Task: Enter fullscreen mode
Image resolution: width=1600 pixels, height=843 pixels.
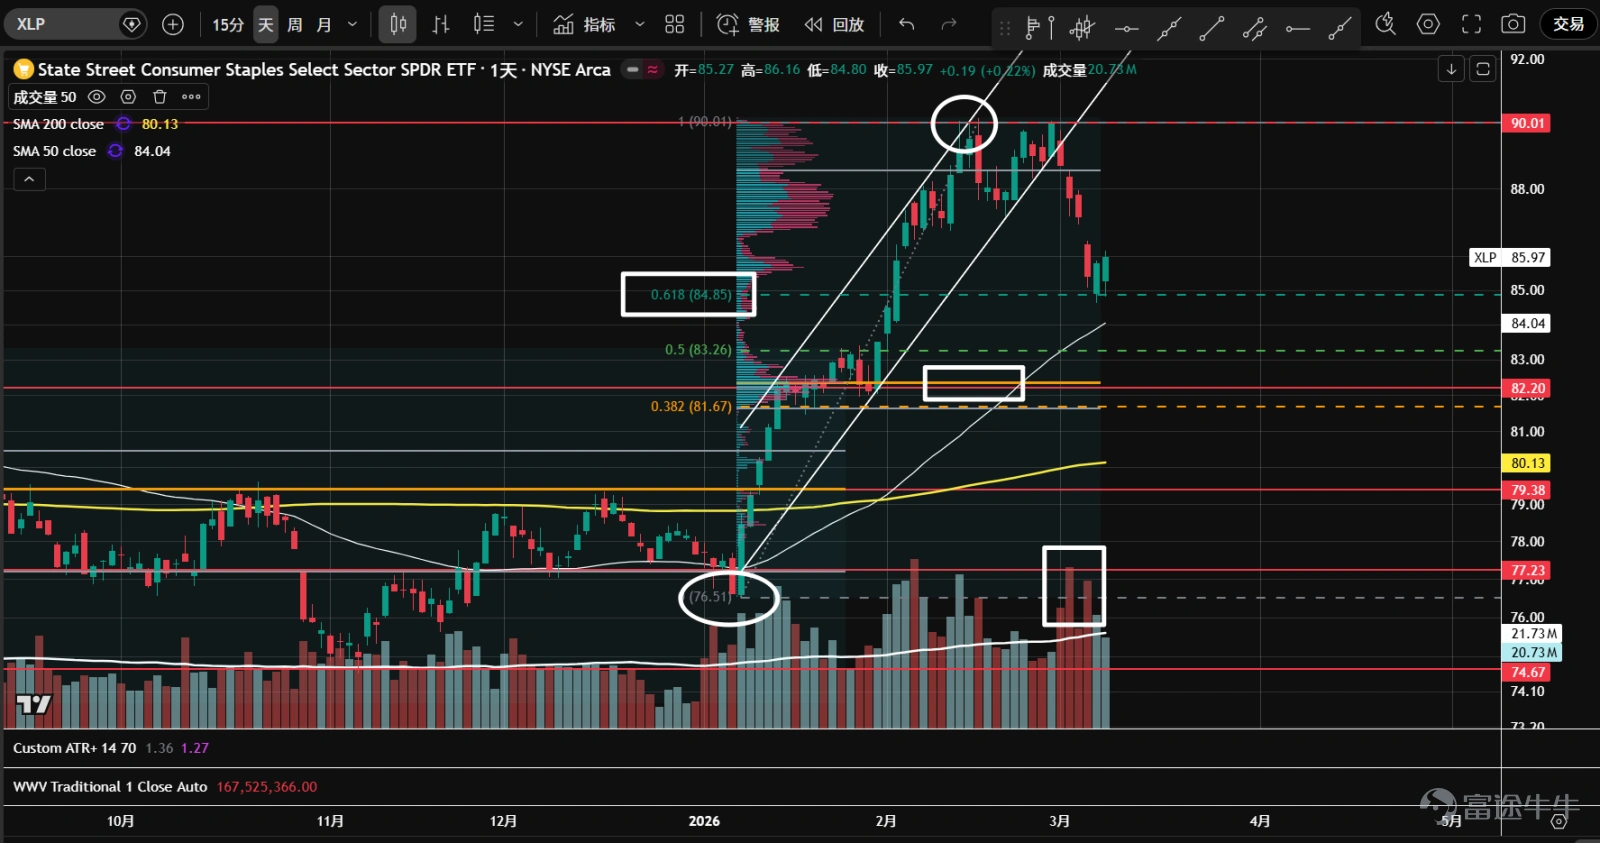Action: tap(1471, 24)
